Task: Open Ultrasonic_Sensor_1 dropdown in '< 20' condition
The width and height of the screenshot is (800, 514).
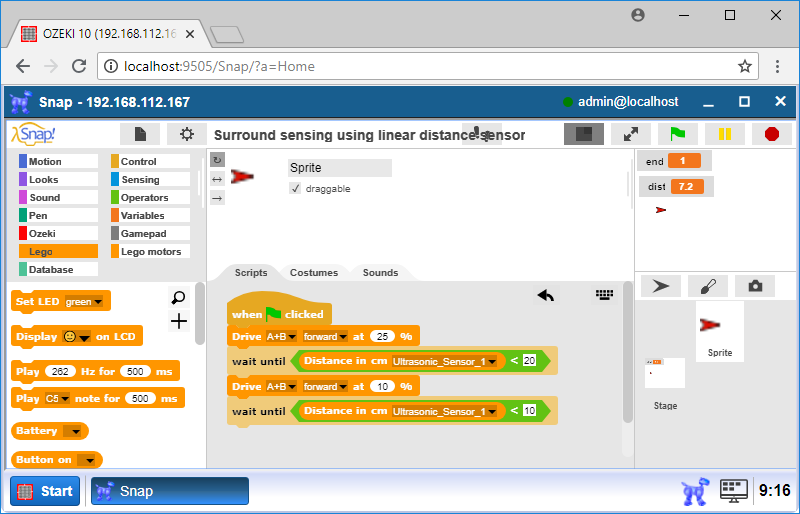Action: pos(444,361)
